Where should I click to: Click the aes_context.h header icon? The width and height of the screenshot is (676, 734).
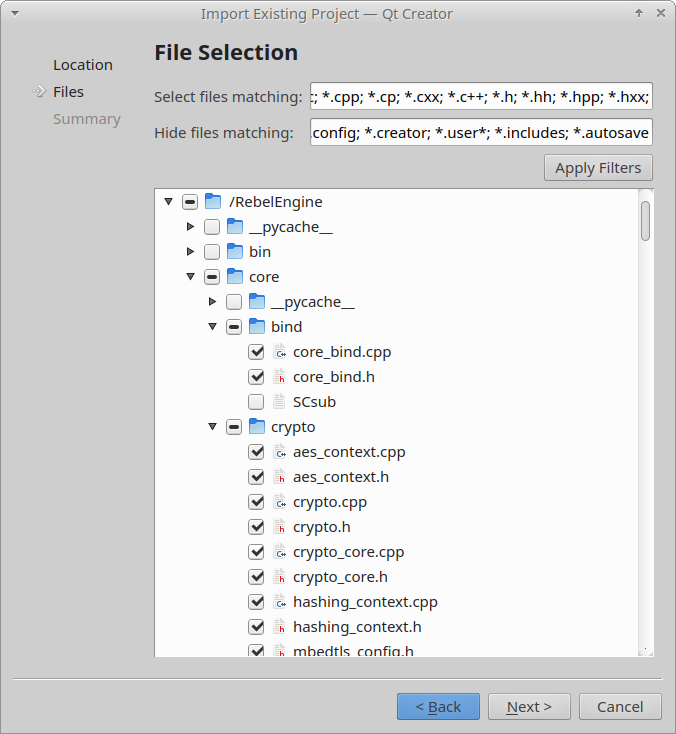279,477
